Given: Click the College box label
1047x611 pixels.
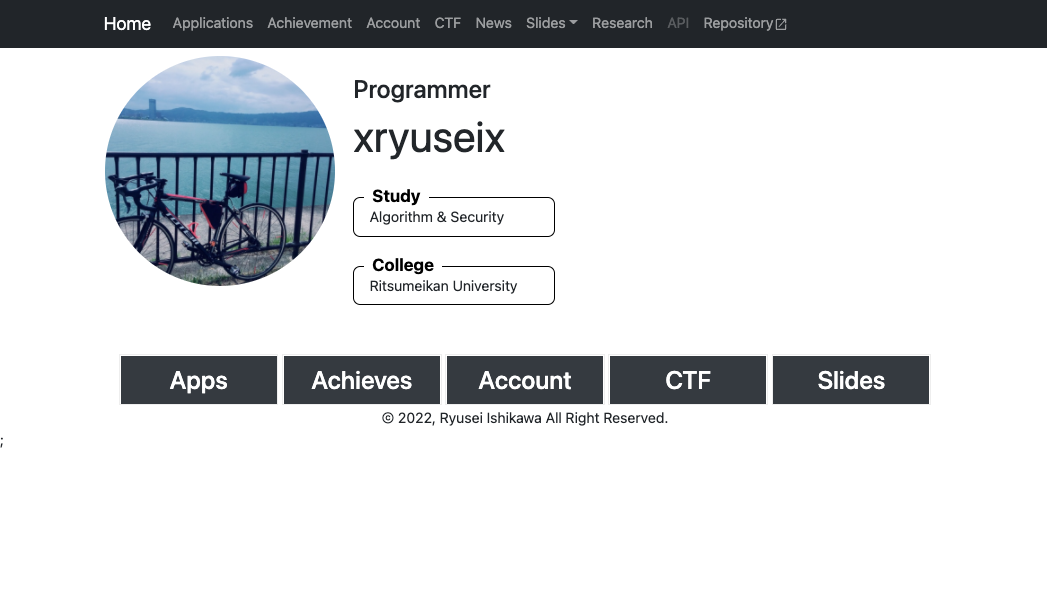Looking at the screenshot, I should [403, 265].
